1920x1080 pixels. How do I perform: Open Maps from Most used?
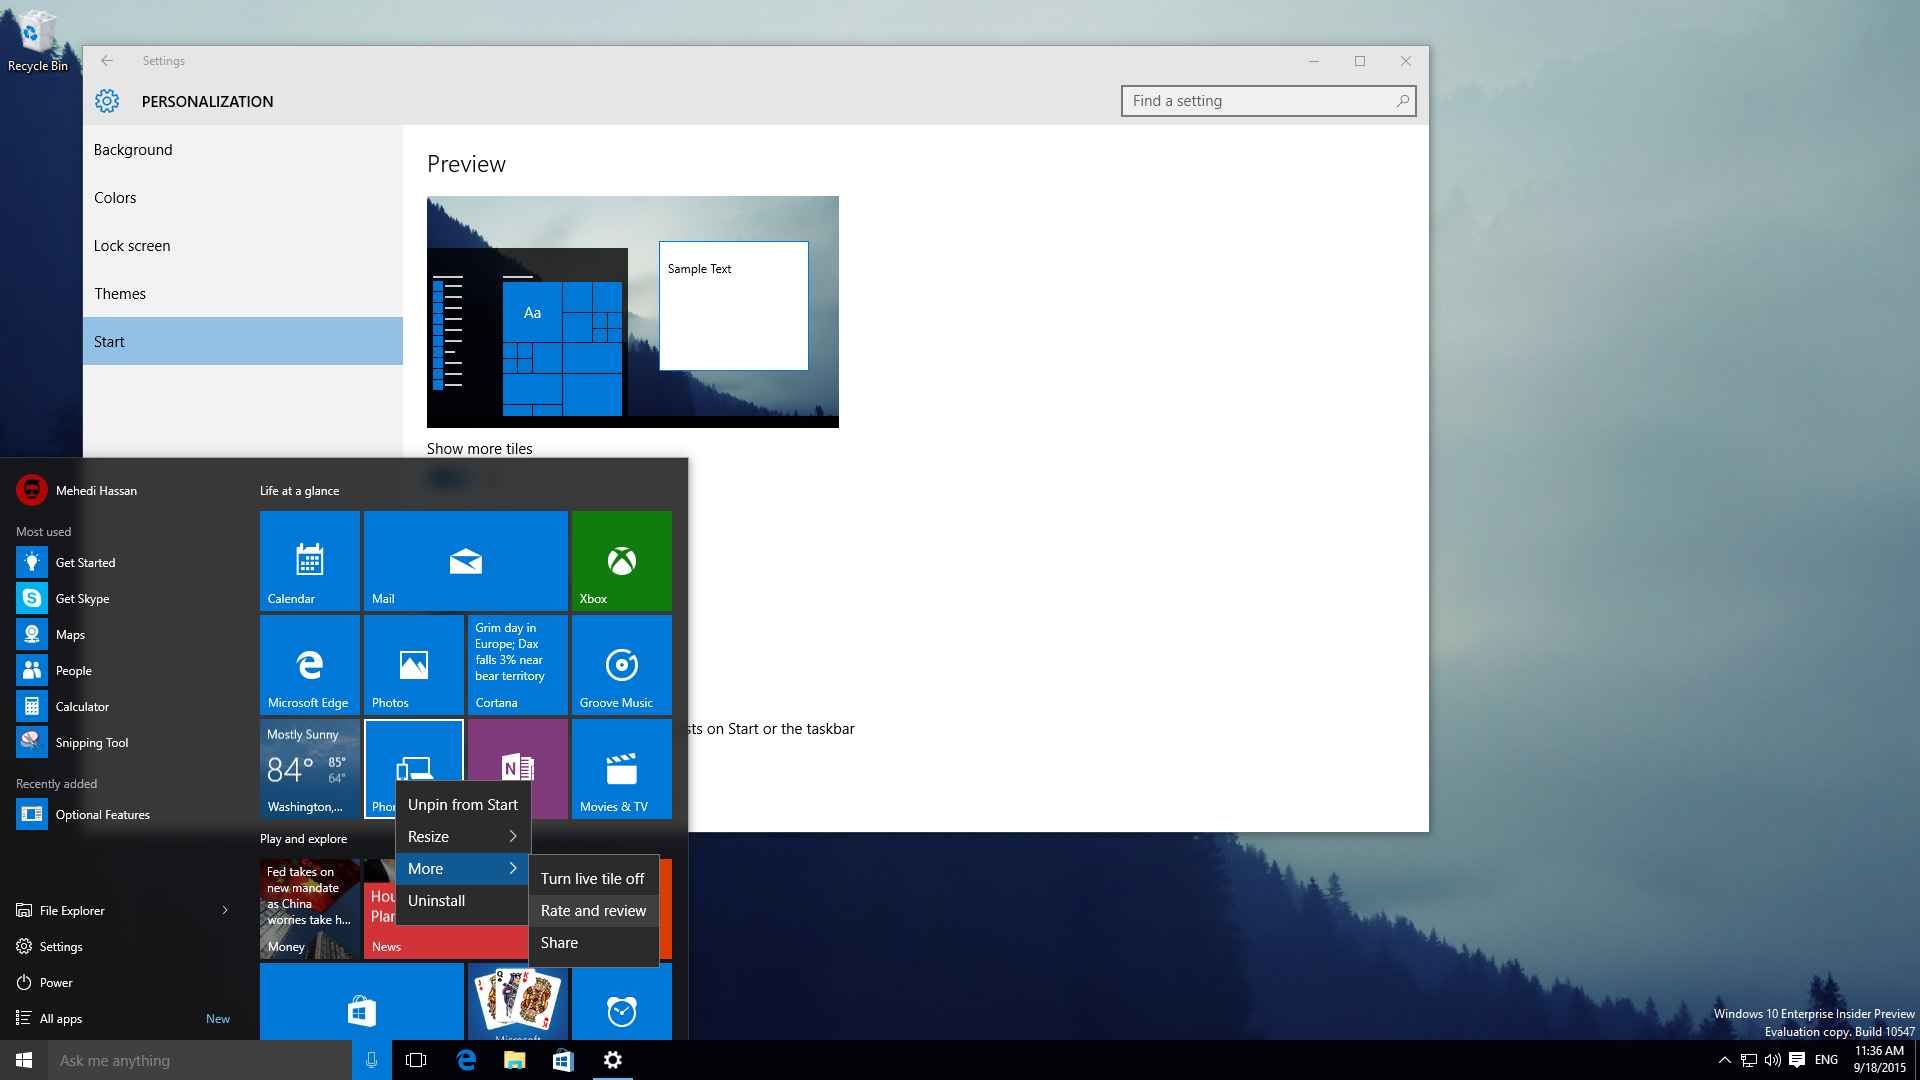(125, 634)
